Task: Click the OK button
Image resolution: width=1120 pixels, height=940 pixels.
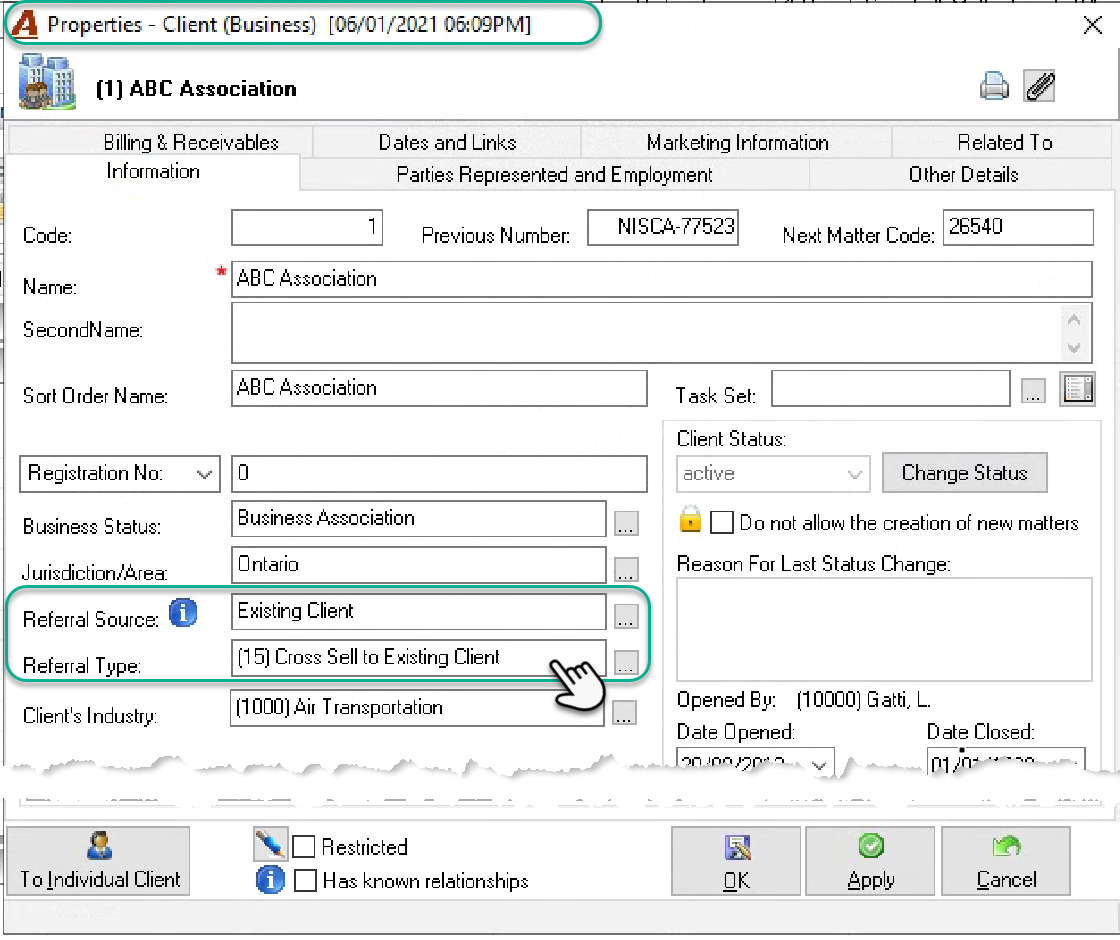Action: pyautogui.click(x=736, y=861)
